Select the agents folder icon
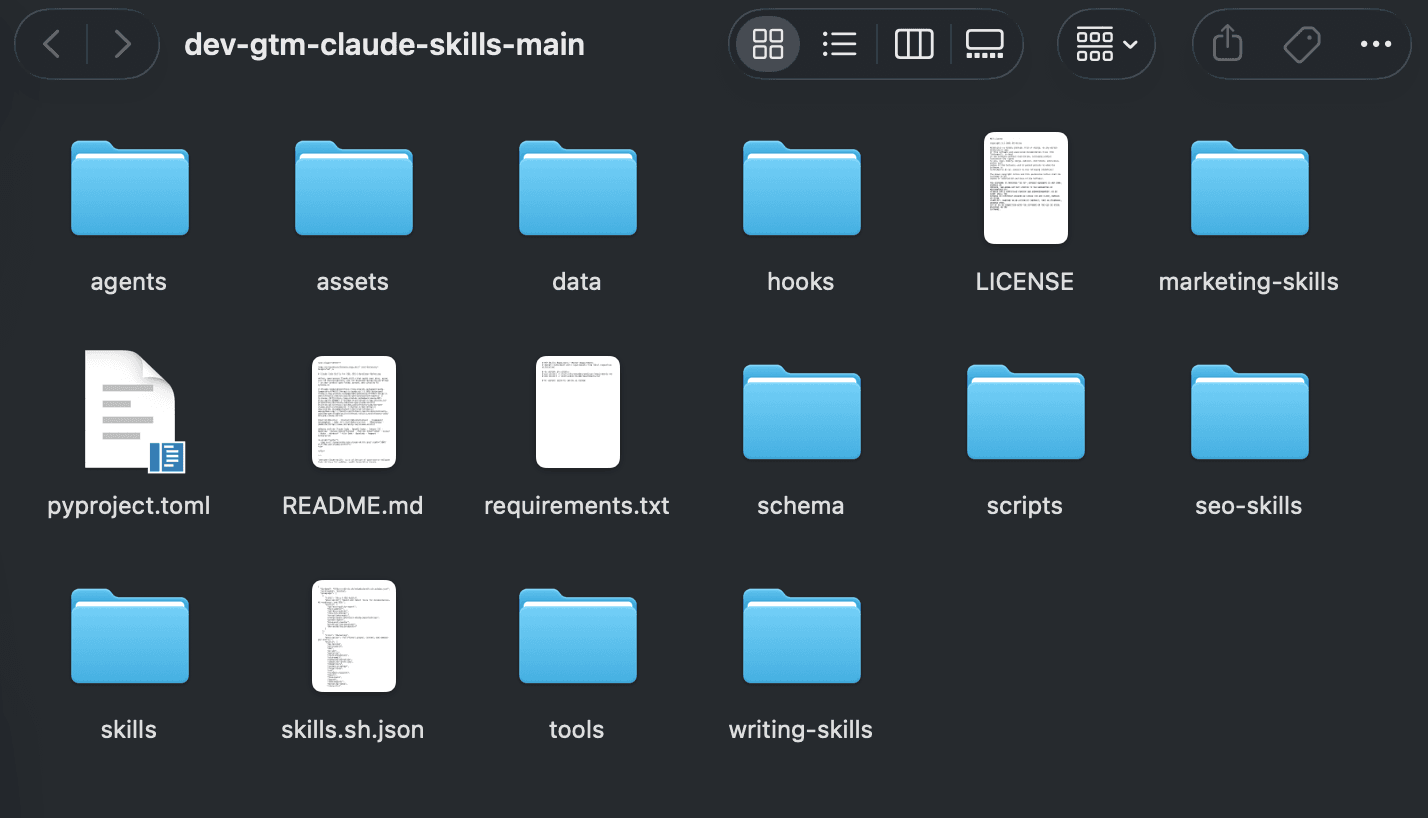This screenshot has height=818, width=1428. [x=130, y=188]
